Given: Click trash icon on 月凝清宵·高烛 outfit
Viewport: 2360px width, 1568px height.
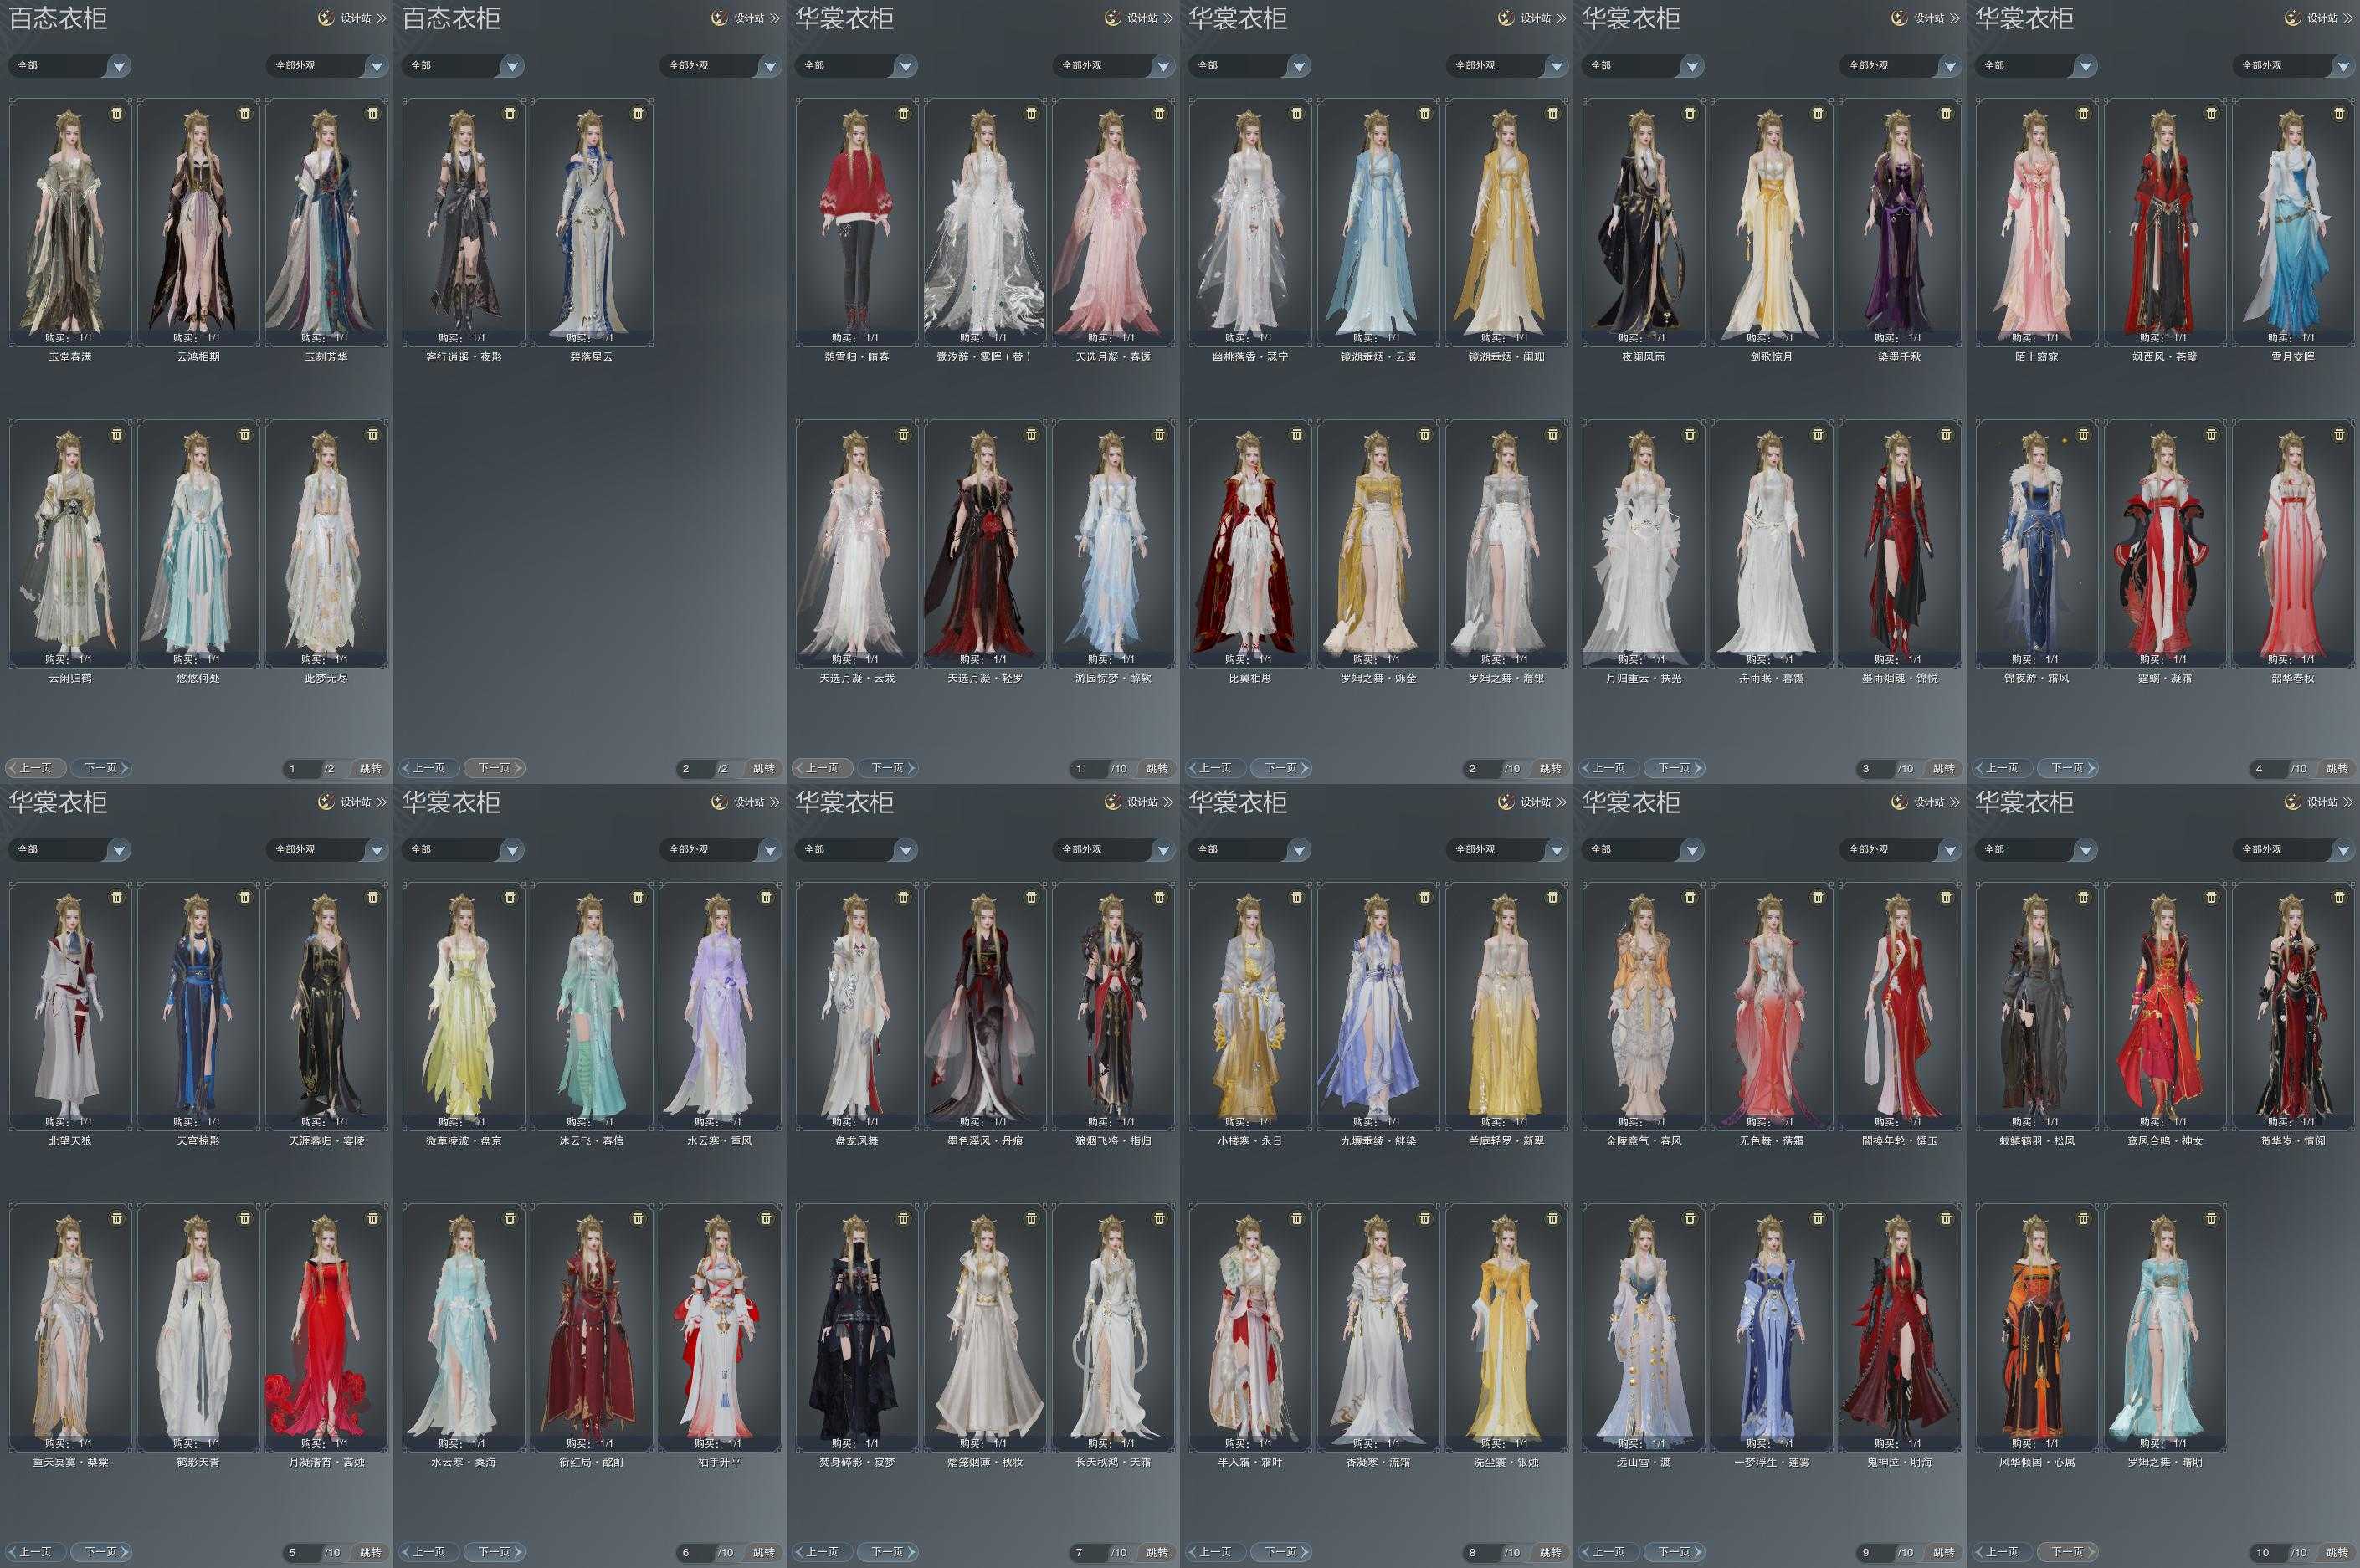Looking at the screenshot, I should 373,1219.
